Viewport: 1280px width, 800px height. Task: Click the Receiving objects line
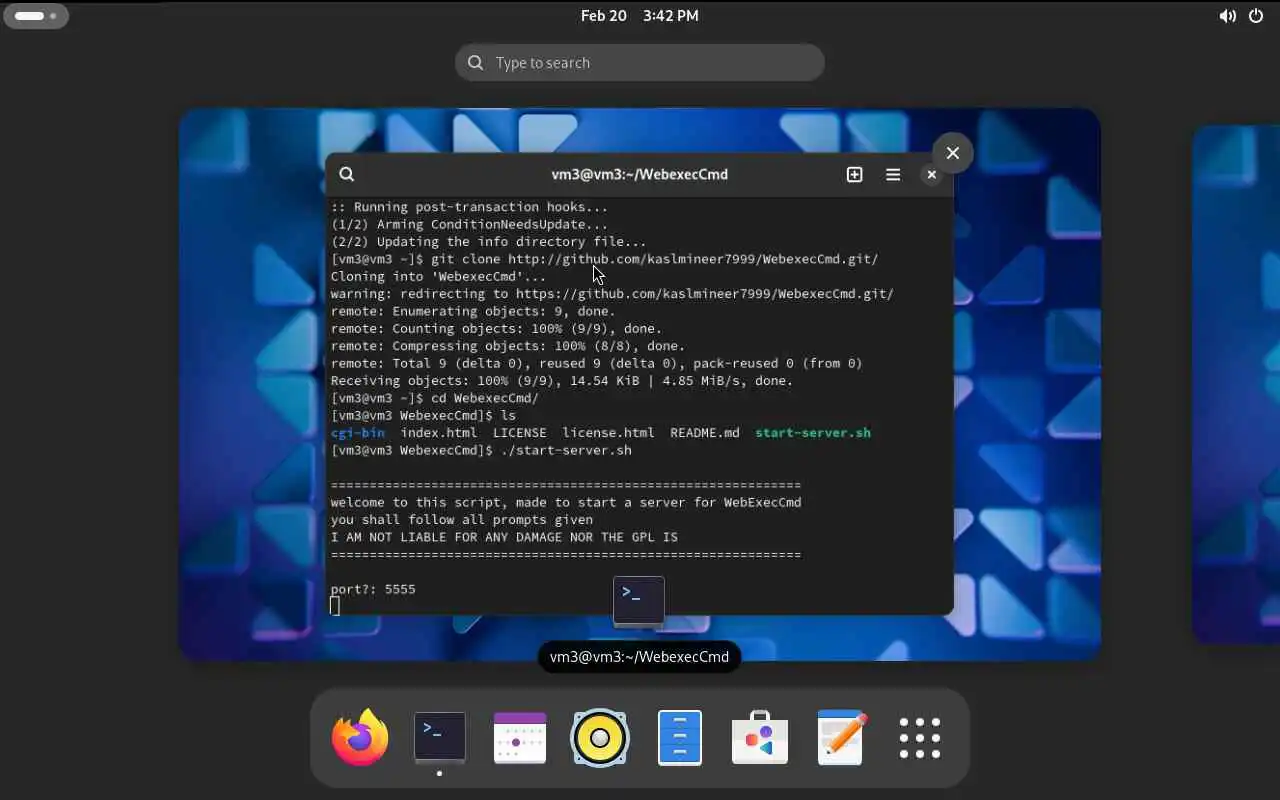pyautogui.click(x=562, y=381)
